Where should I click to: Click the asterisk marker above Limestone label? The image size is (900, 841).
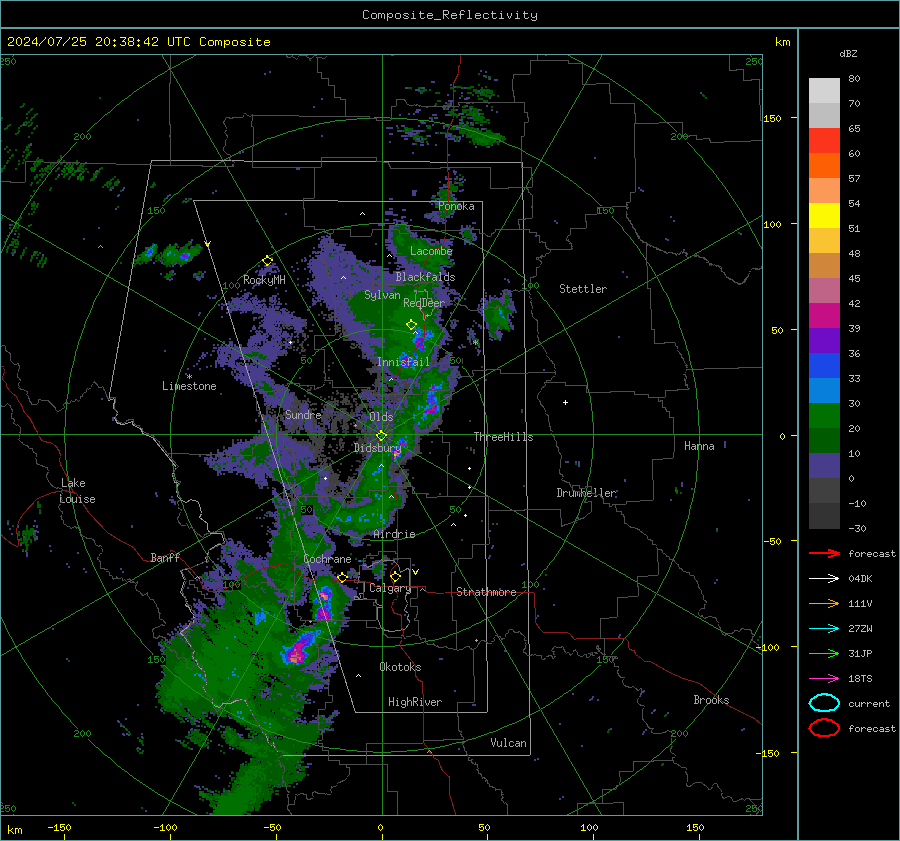tap(189, 377)
